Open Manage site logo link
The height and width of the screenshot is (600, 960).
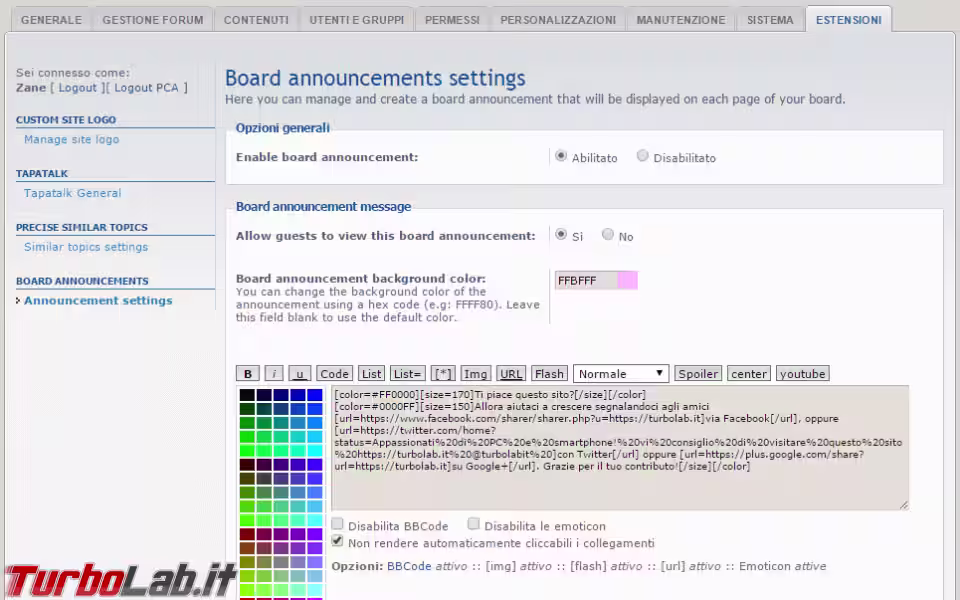(72, 140)
